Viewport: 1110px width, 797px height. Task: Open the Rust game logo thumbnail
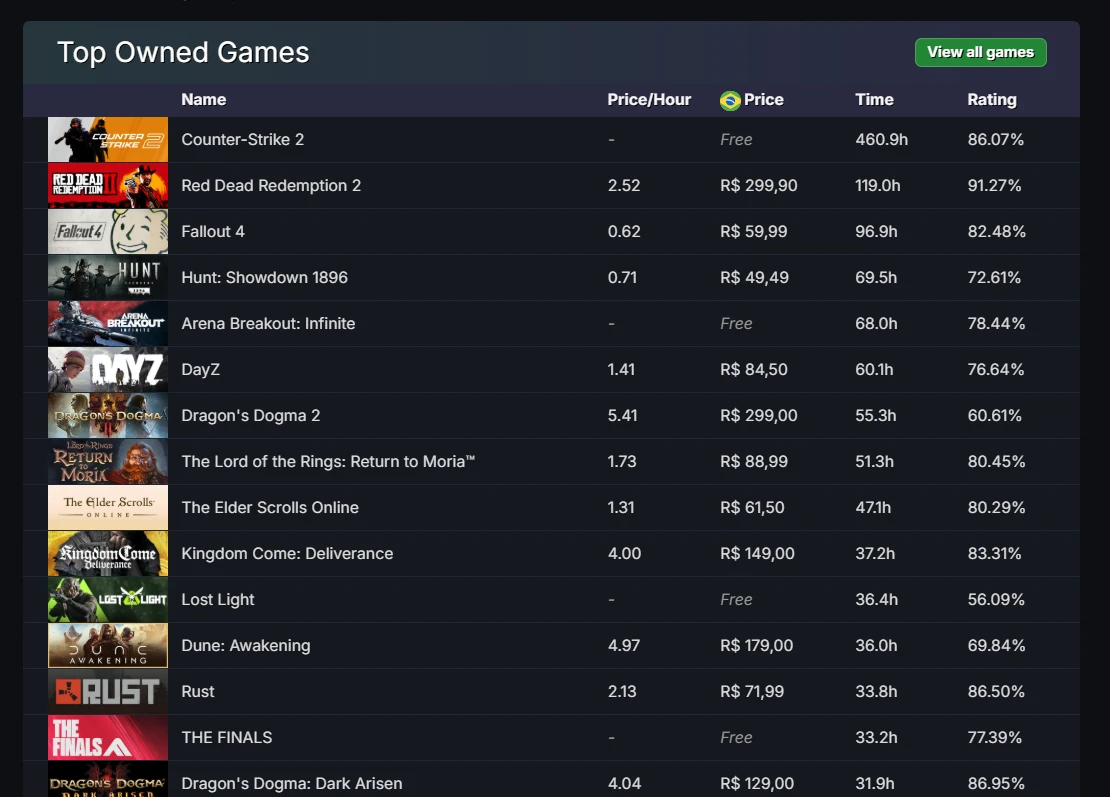click(x=108, y=692)
